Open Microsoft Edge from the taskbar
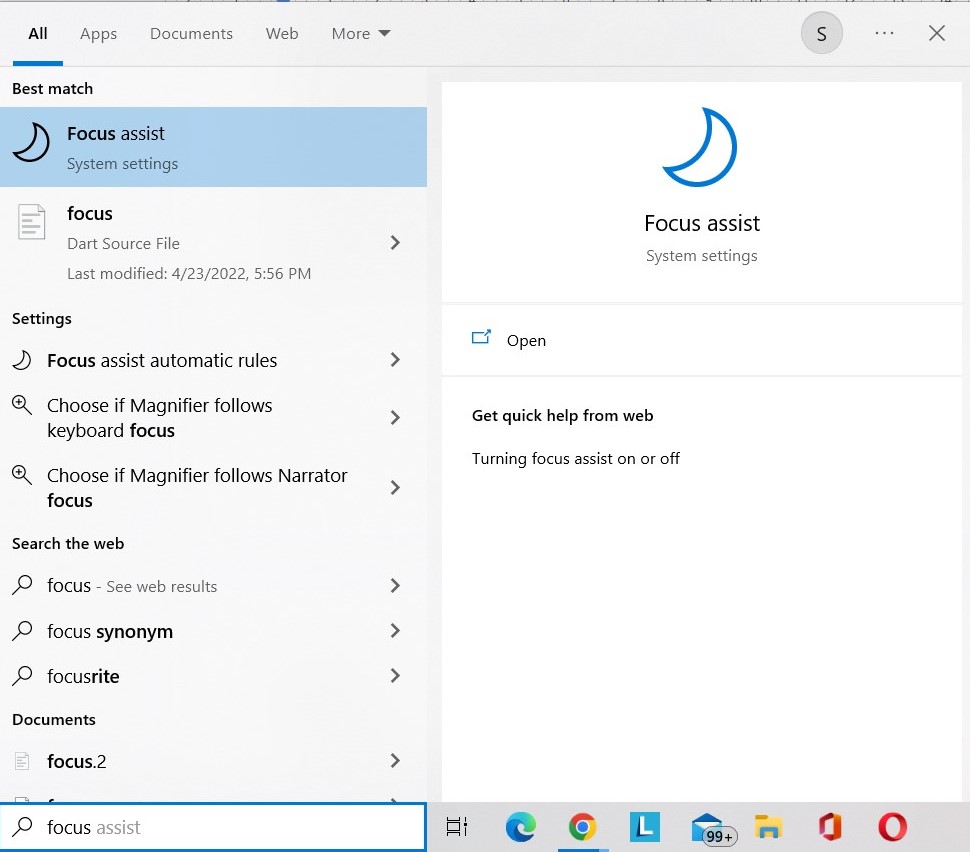Screen dimensions: 970x852 520,827
